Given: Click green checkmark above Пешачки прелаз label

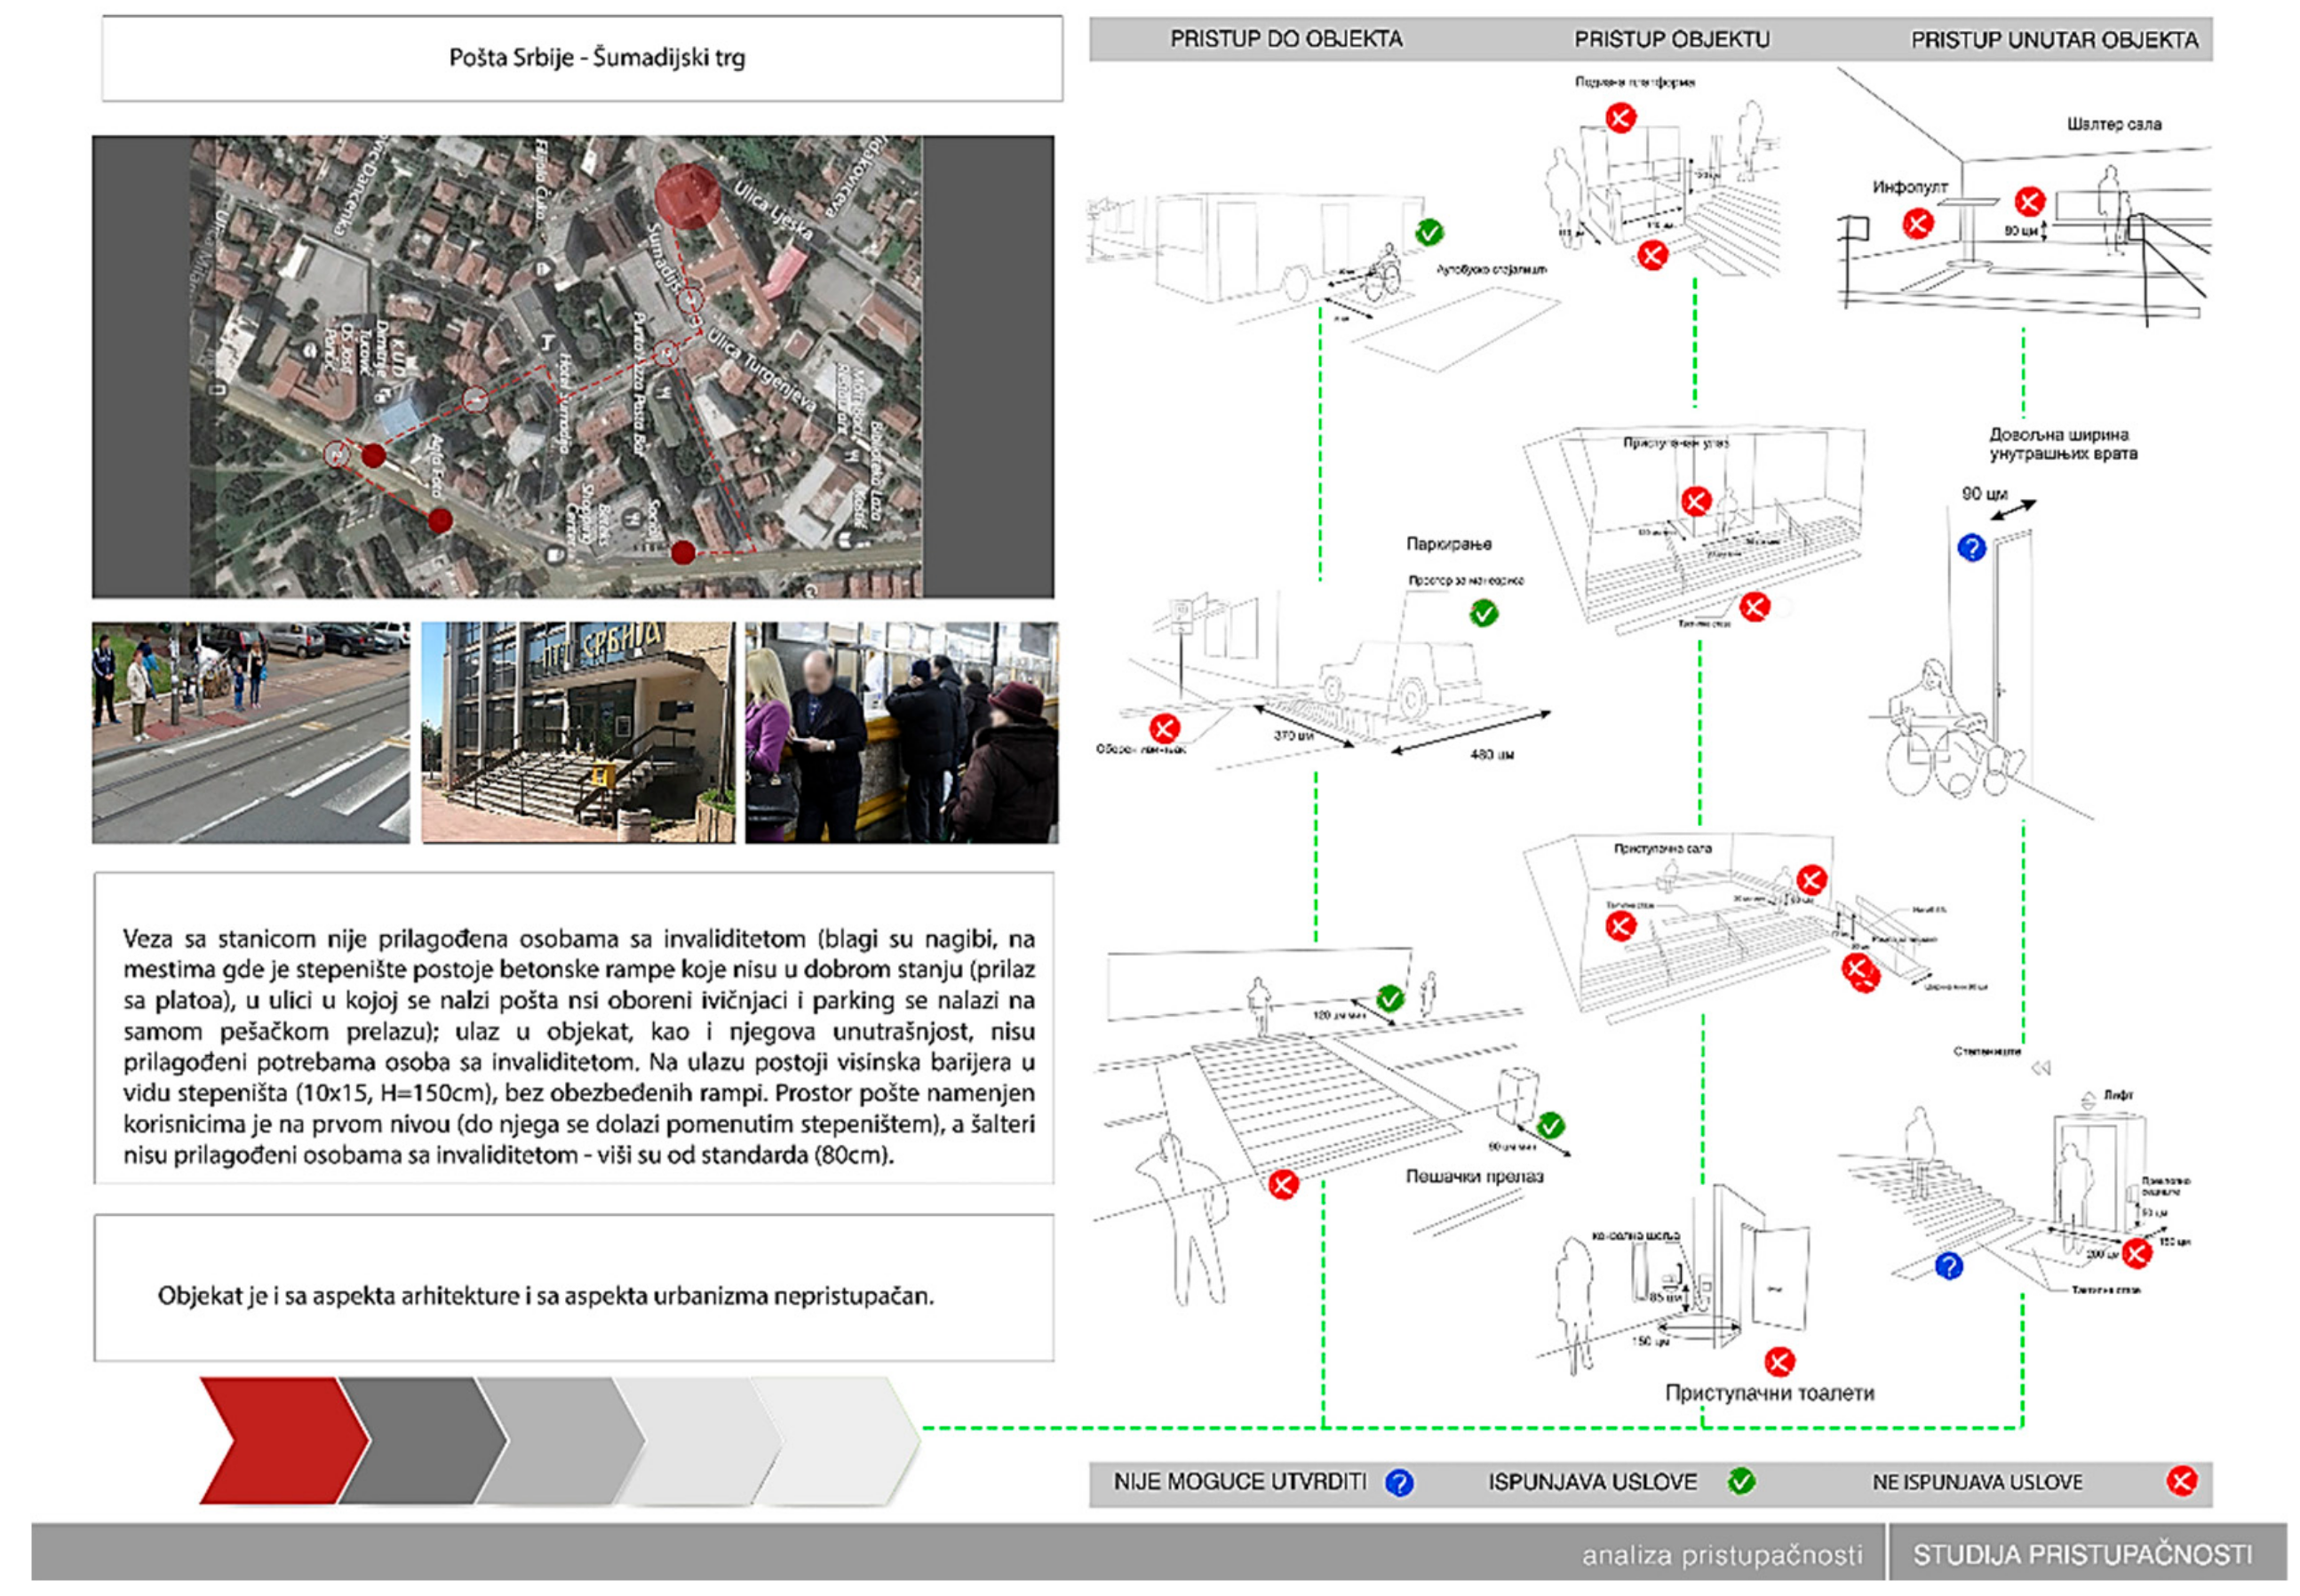Looking at the screenshot, I should pos(1550,1126).
